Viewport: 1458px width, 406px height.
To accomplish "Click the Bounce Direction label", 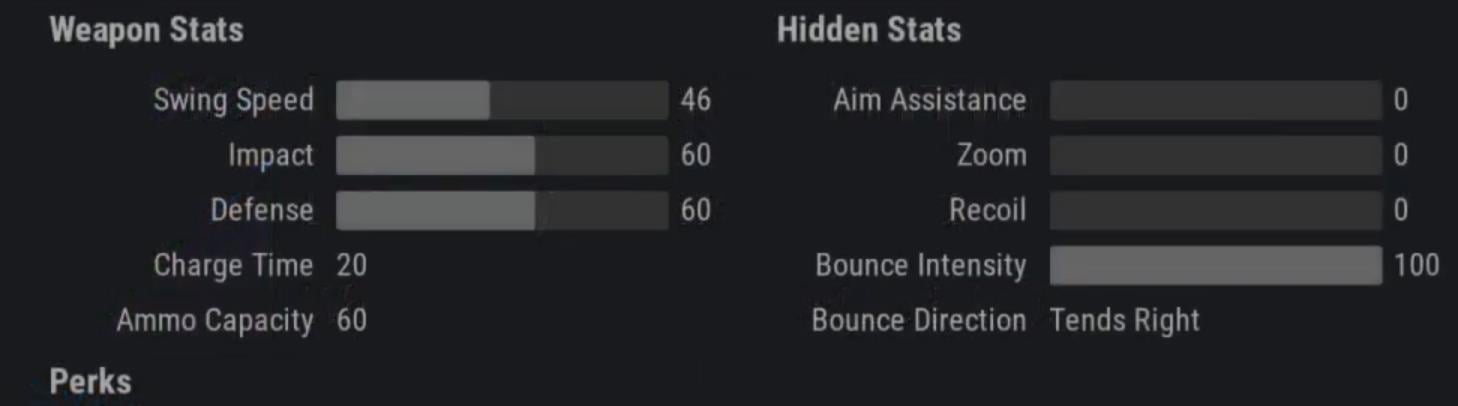I will [x=918, y=320].
